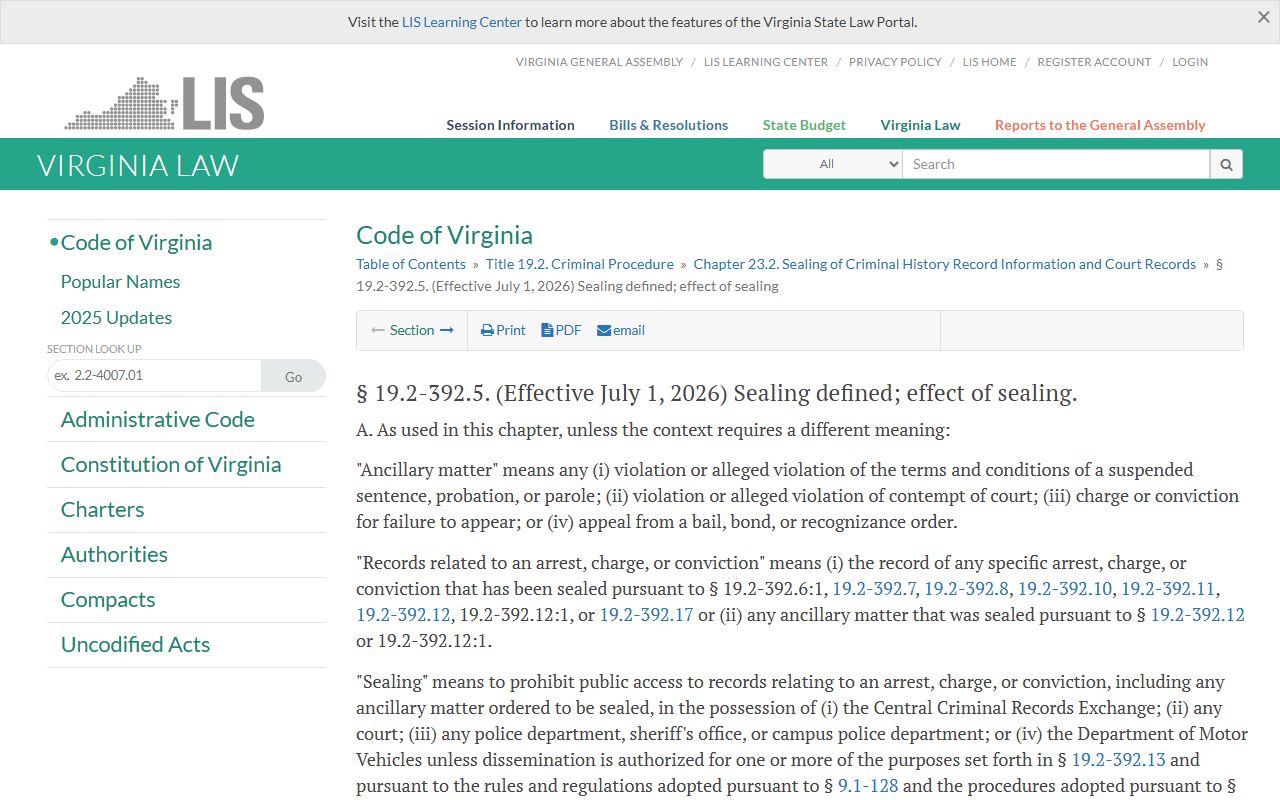Click the magnifier search button
The image size is (1280, 800).
1226,165
